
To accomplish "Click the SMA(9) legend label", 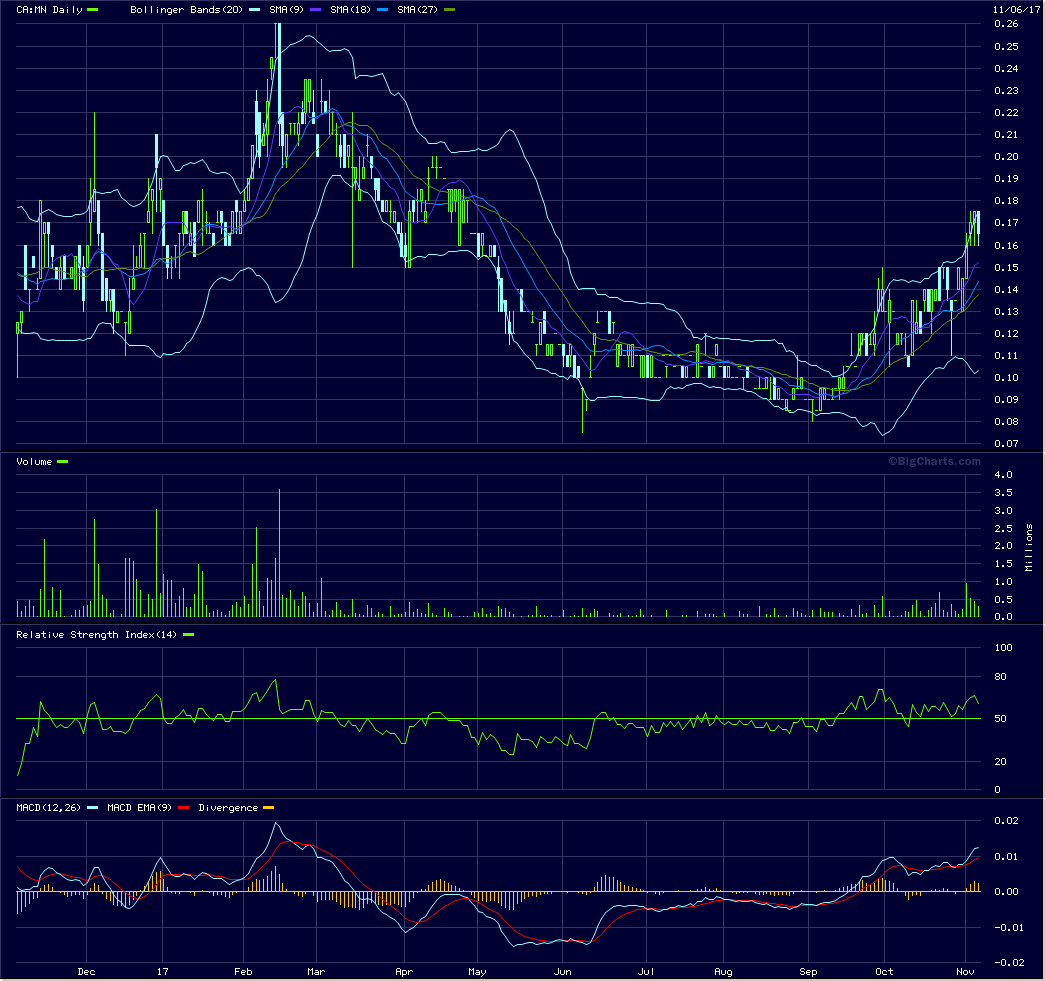I will click(x=287, y=9).
